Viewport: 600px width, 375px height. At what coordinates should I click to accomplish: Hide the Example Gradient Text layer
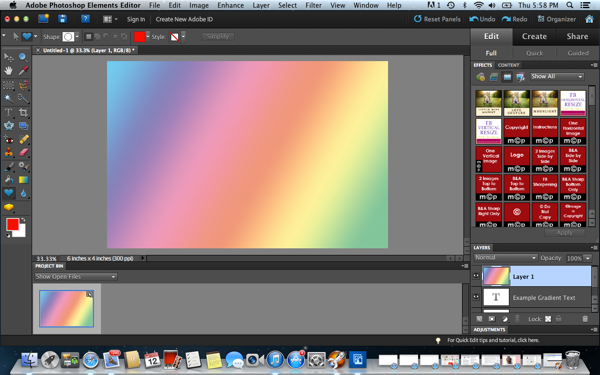[x=476, y=297]
